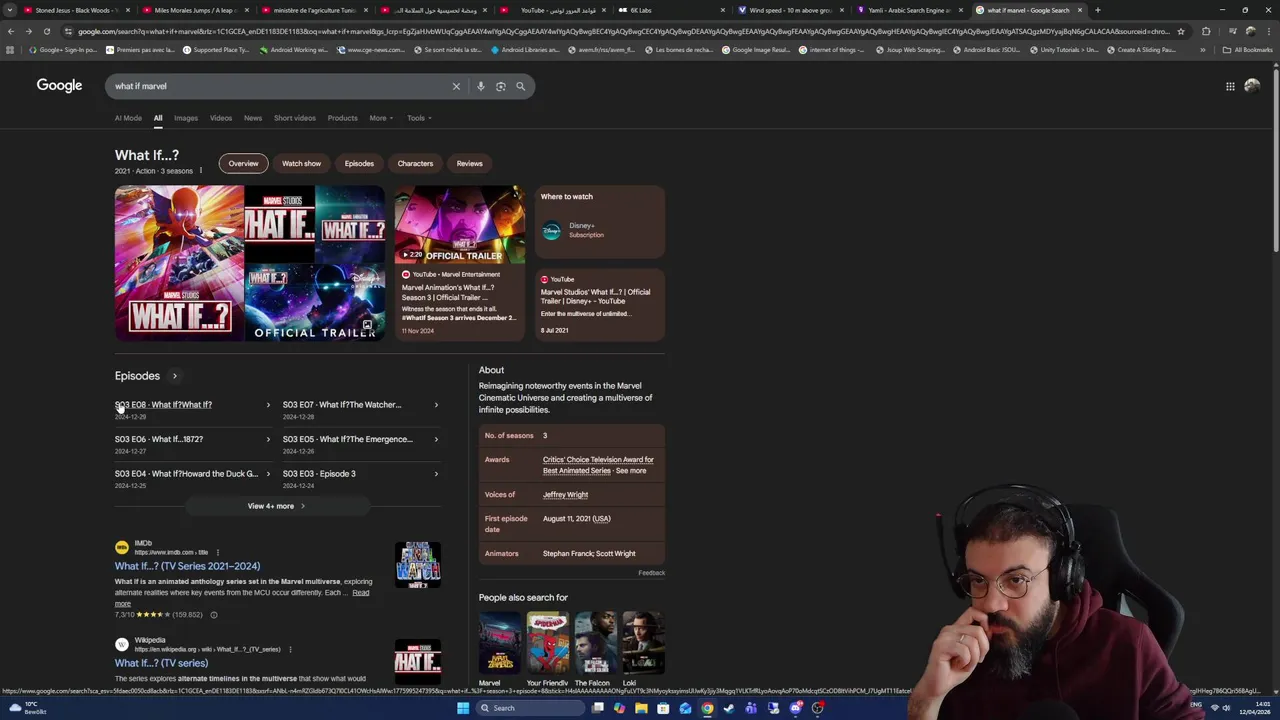Go back with the browser back arrow
Screen dimensions: 1280x720
[x=10, y=31]
